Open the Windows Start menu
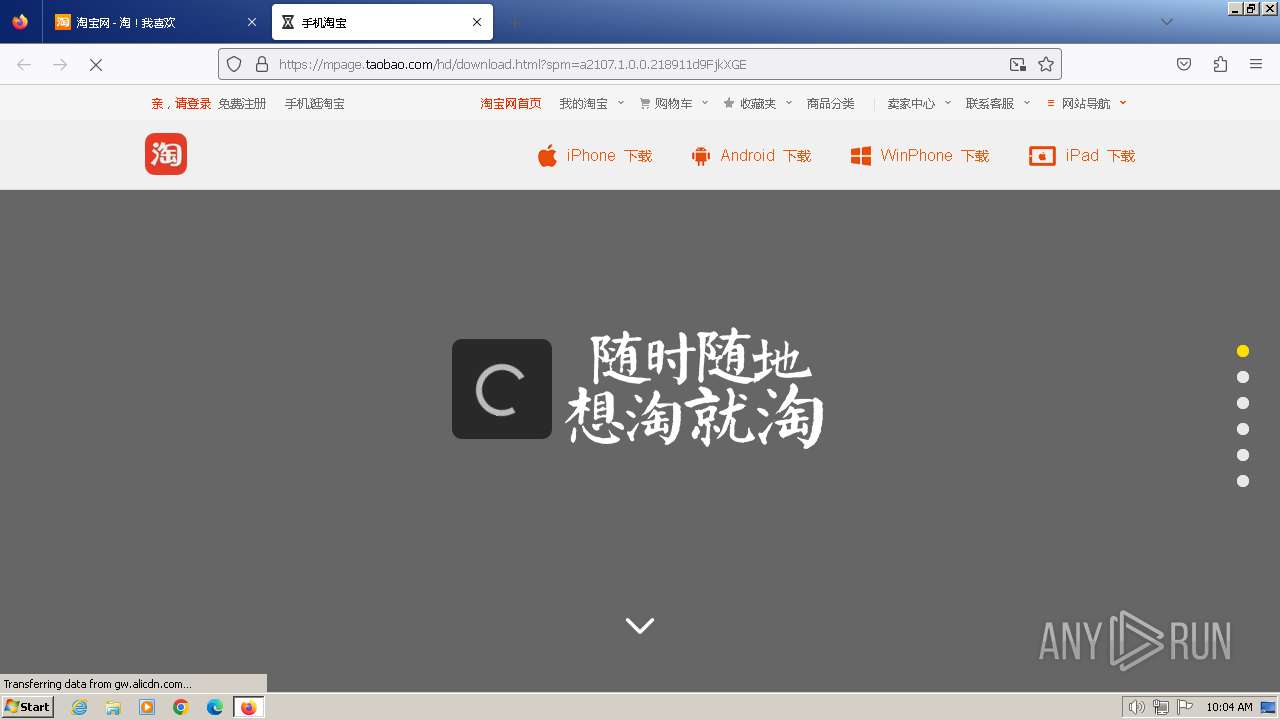The image size is (1280, 720). tap(27, 707)
